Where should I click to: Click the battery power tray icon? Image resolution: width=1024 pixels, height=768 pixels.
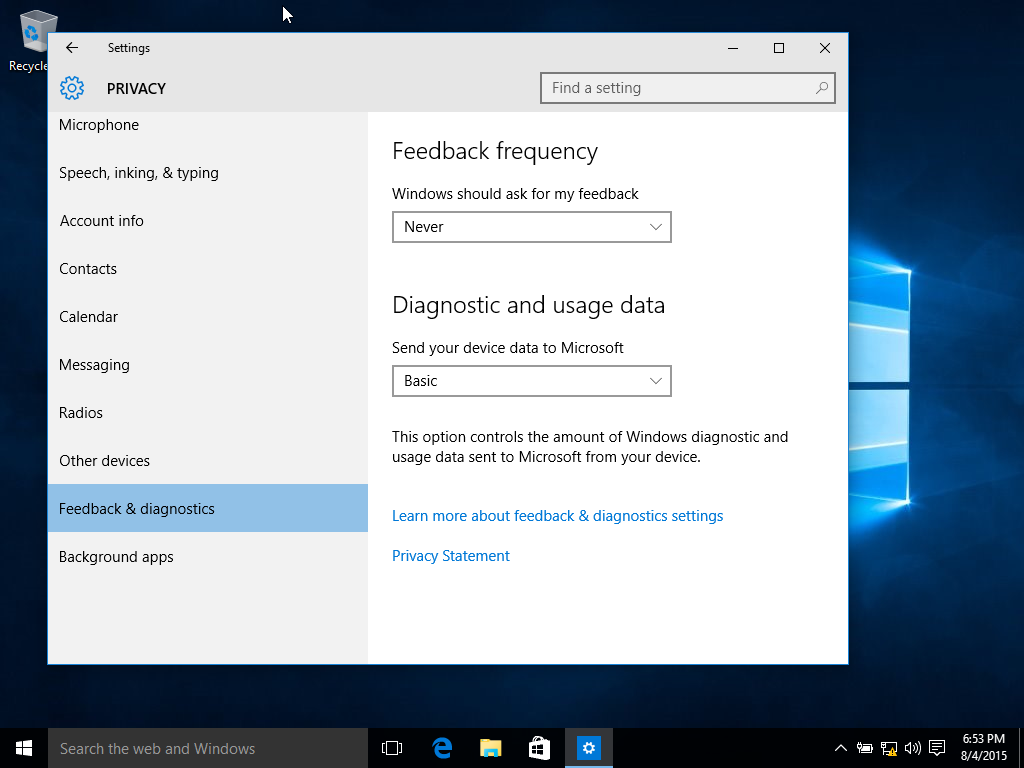coord(865,748)
